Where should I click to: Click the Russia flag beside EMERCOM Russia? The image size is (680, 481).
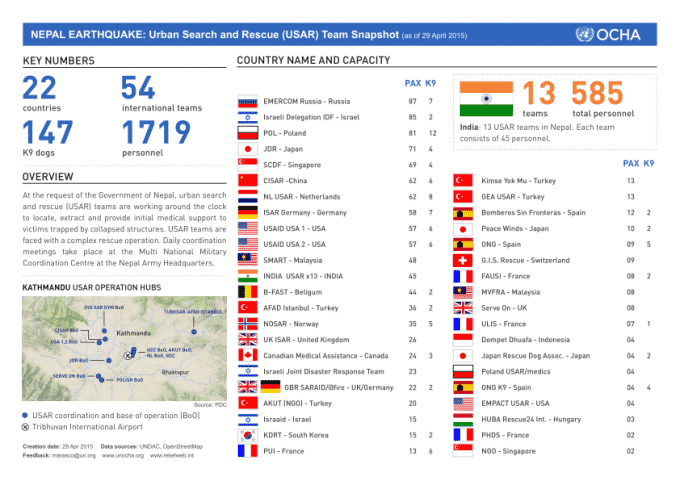248,101
